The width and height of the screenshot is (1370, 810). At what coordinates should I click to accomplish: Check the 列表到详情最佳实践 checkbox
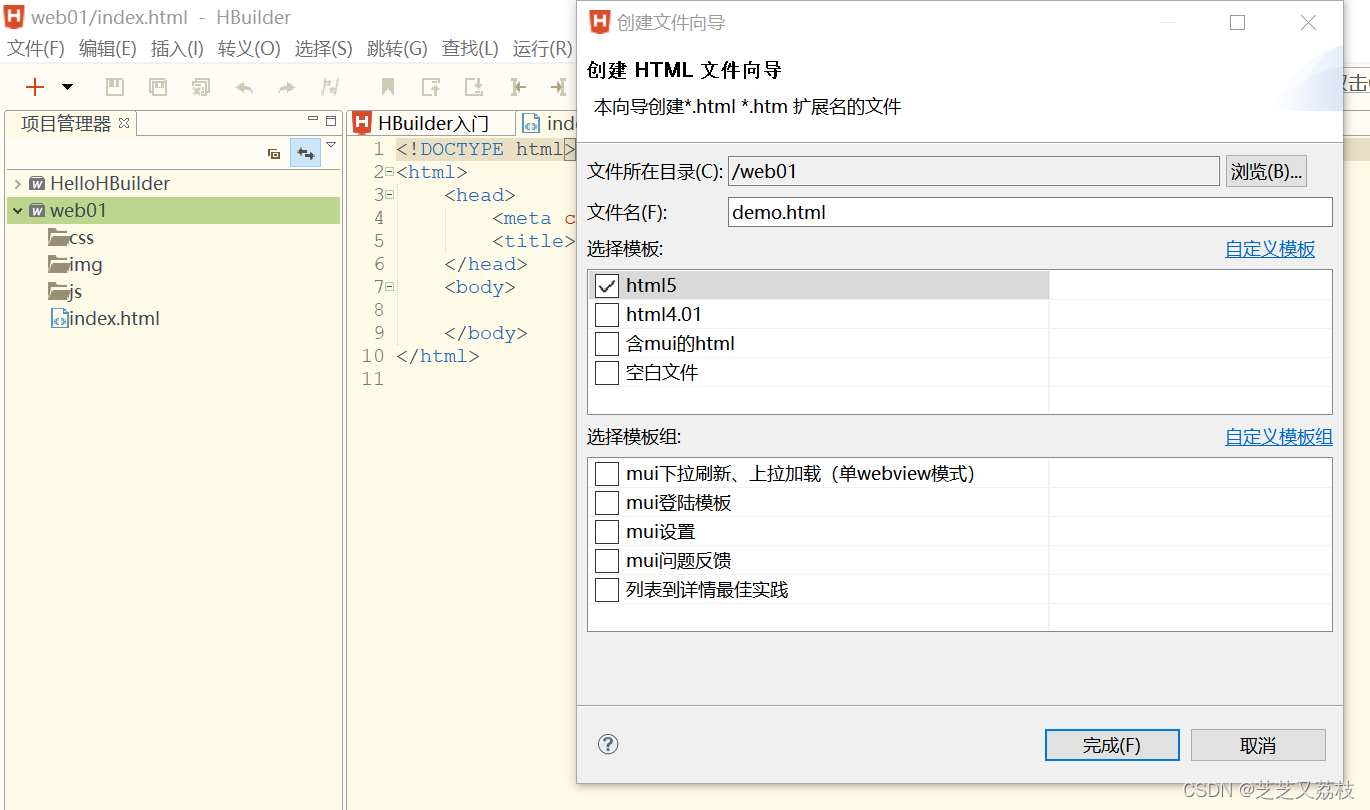tap(607, 590)
